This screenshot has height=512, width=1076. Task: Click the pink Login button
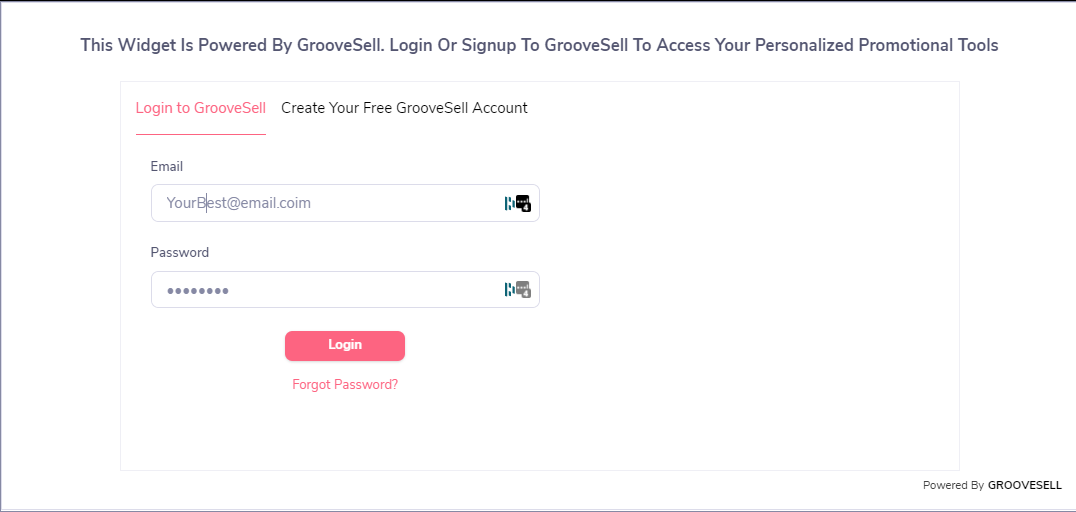tap(344, 345)
